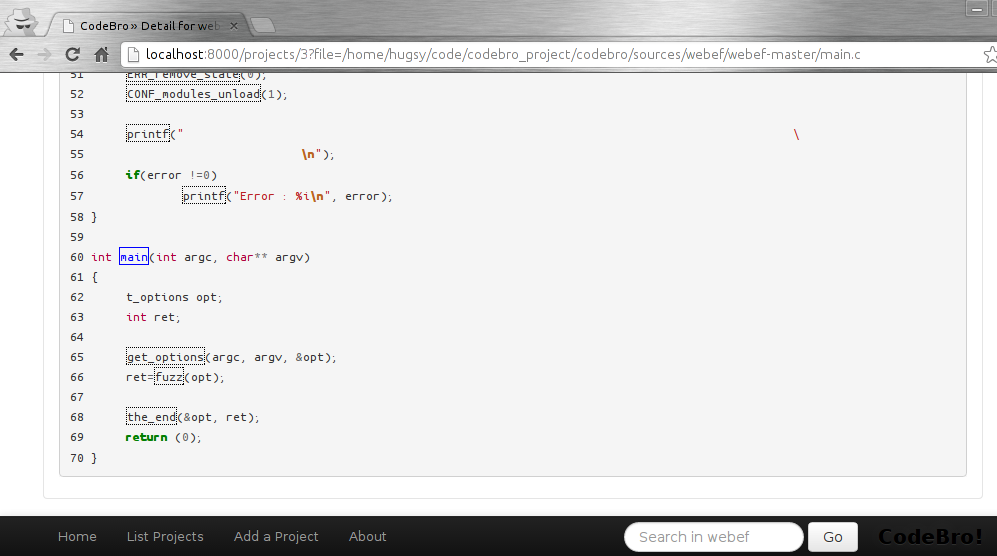Click 'char**' in main signature

coord(247,257)
